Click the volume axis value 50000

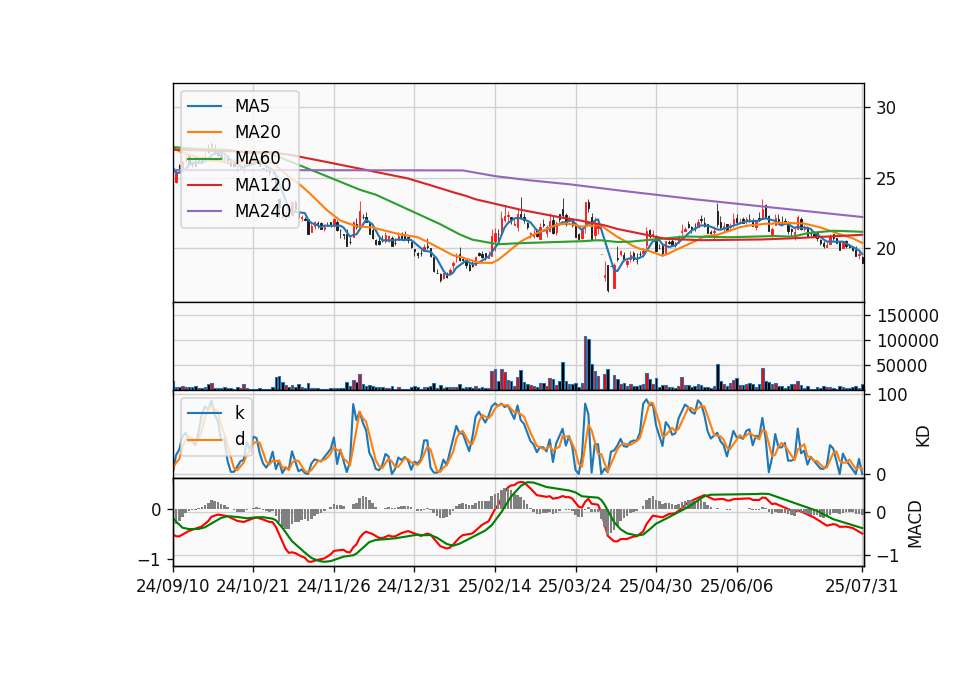(x=902, y=366)
